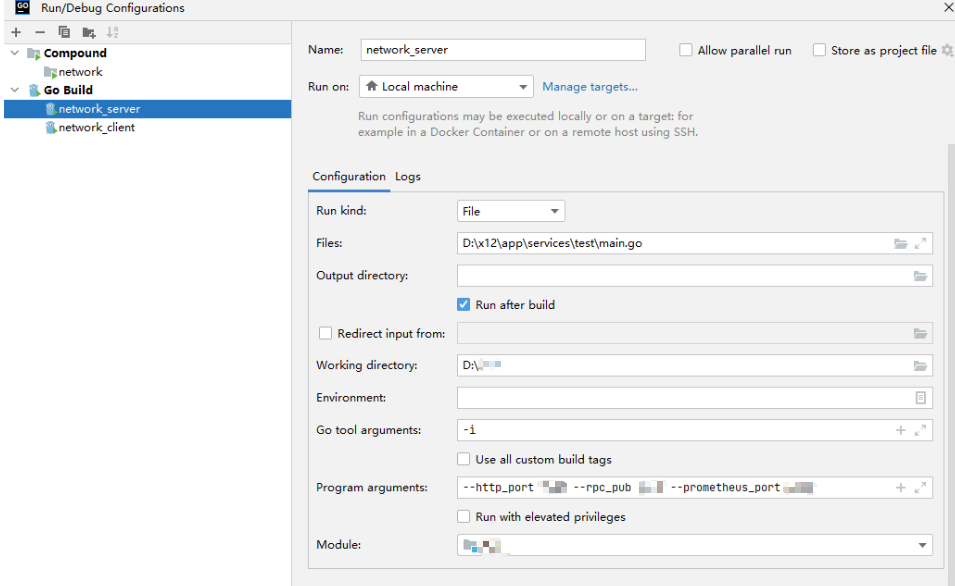Enable Store as project file

819,50
